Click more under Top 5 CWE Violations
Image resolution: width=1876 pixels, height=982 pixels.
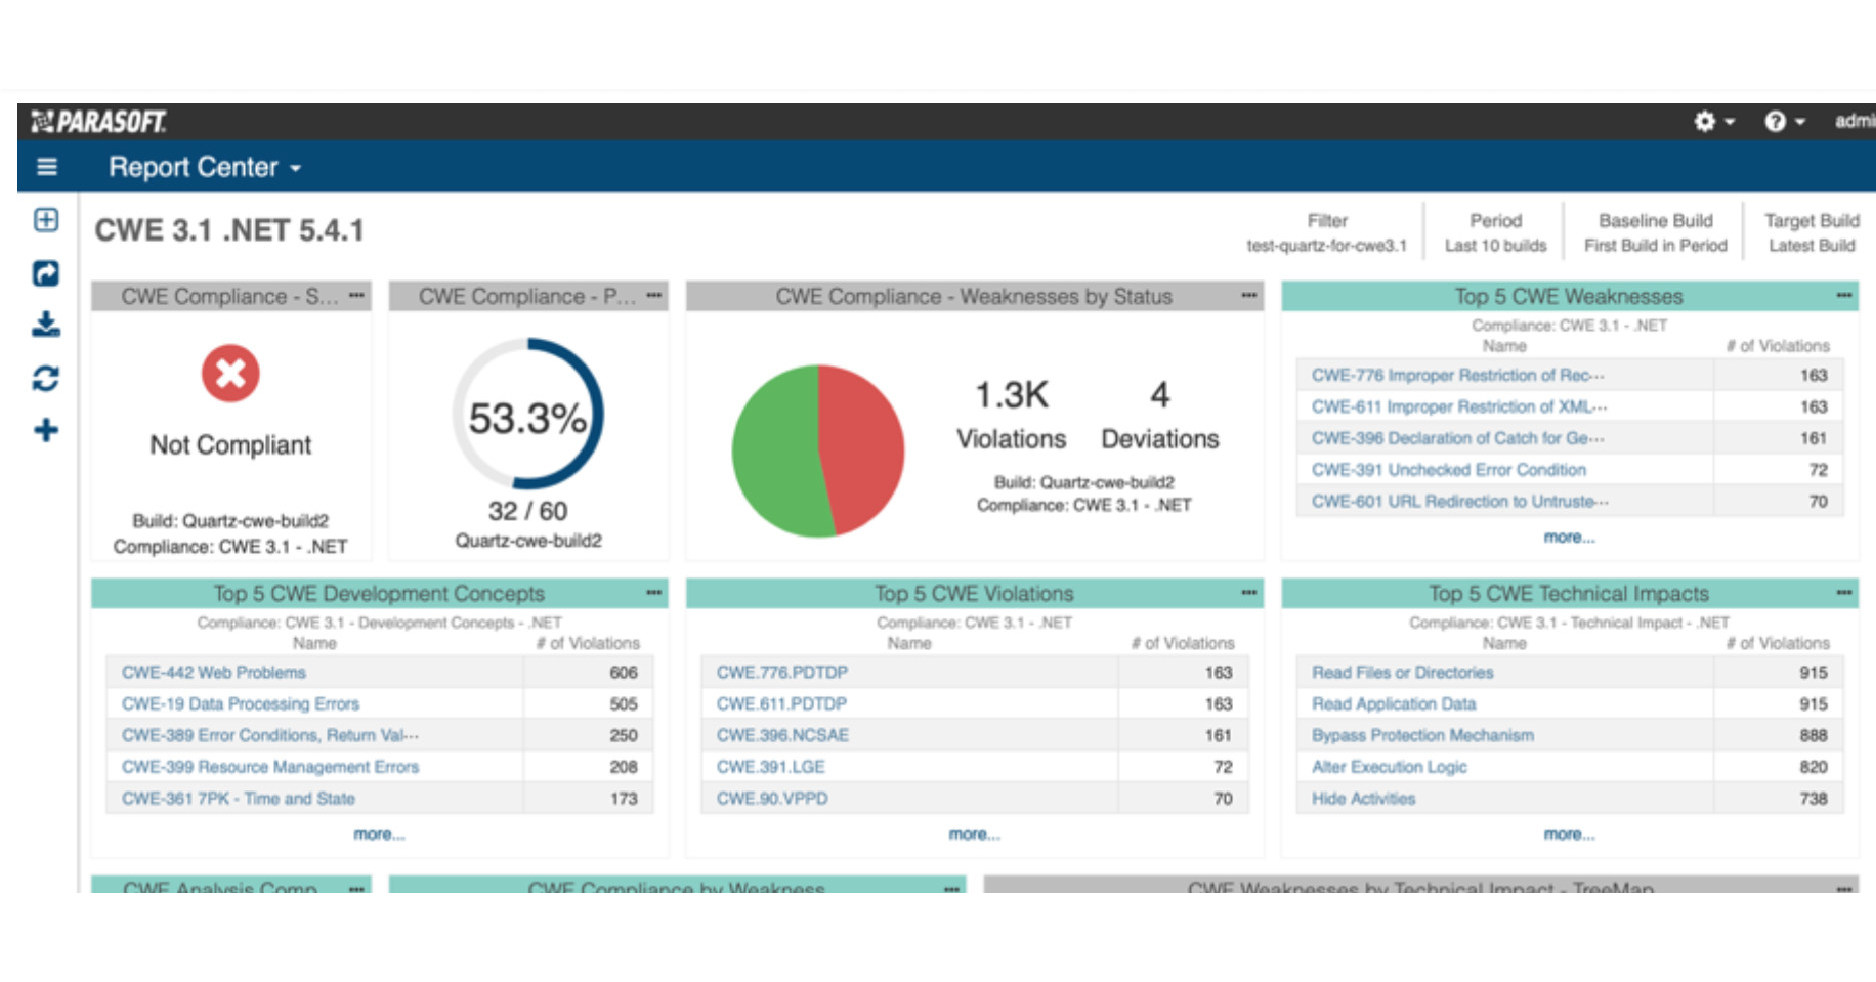[973, 834]
